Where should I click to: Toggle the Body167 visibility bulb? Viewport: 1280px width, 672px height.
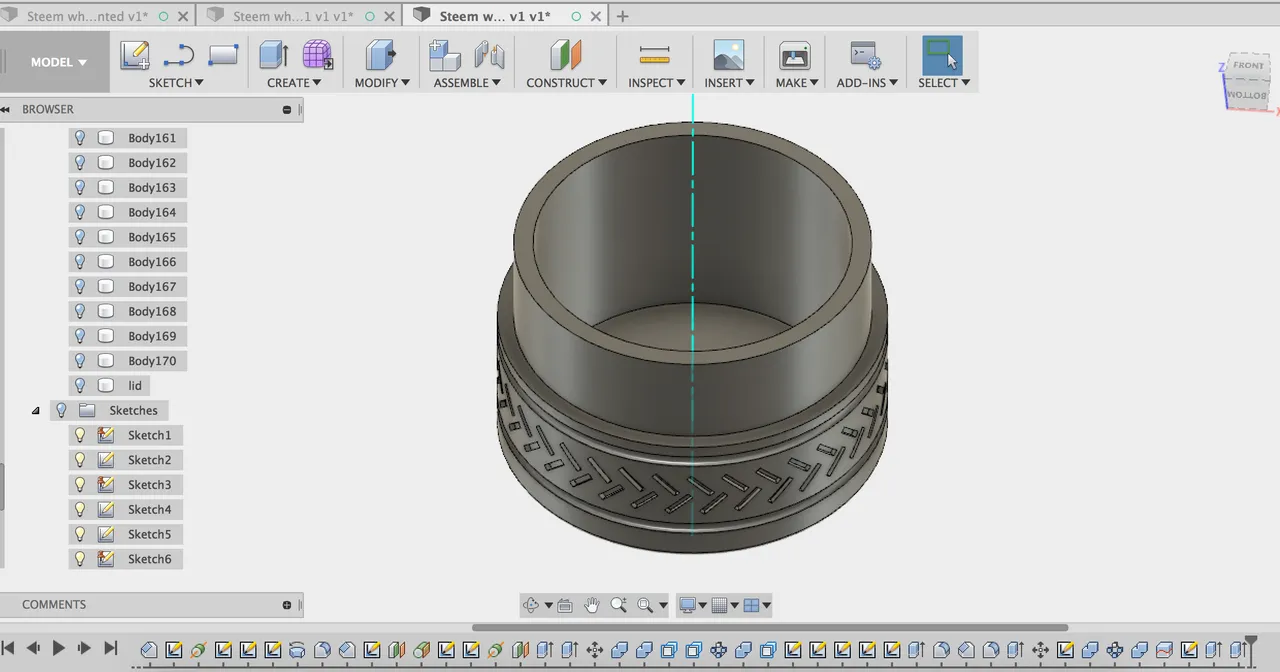tap(80, 287)
